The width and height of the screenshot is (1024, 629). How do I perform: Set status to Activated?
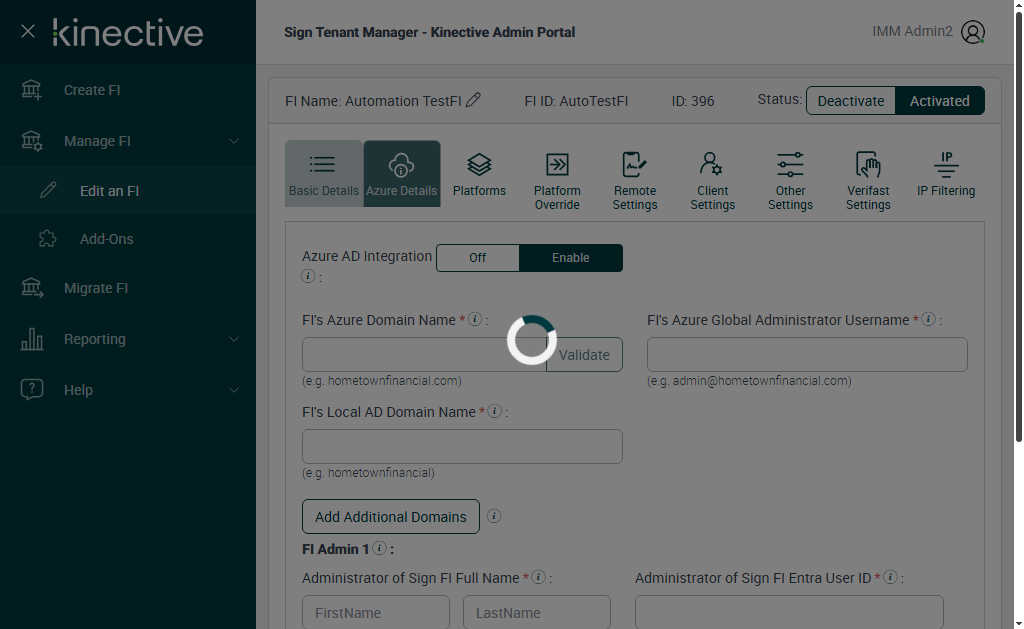point(940,101)
